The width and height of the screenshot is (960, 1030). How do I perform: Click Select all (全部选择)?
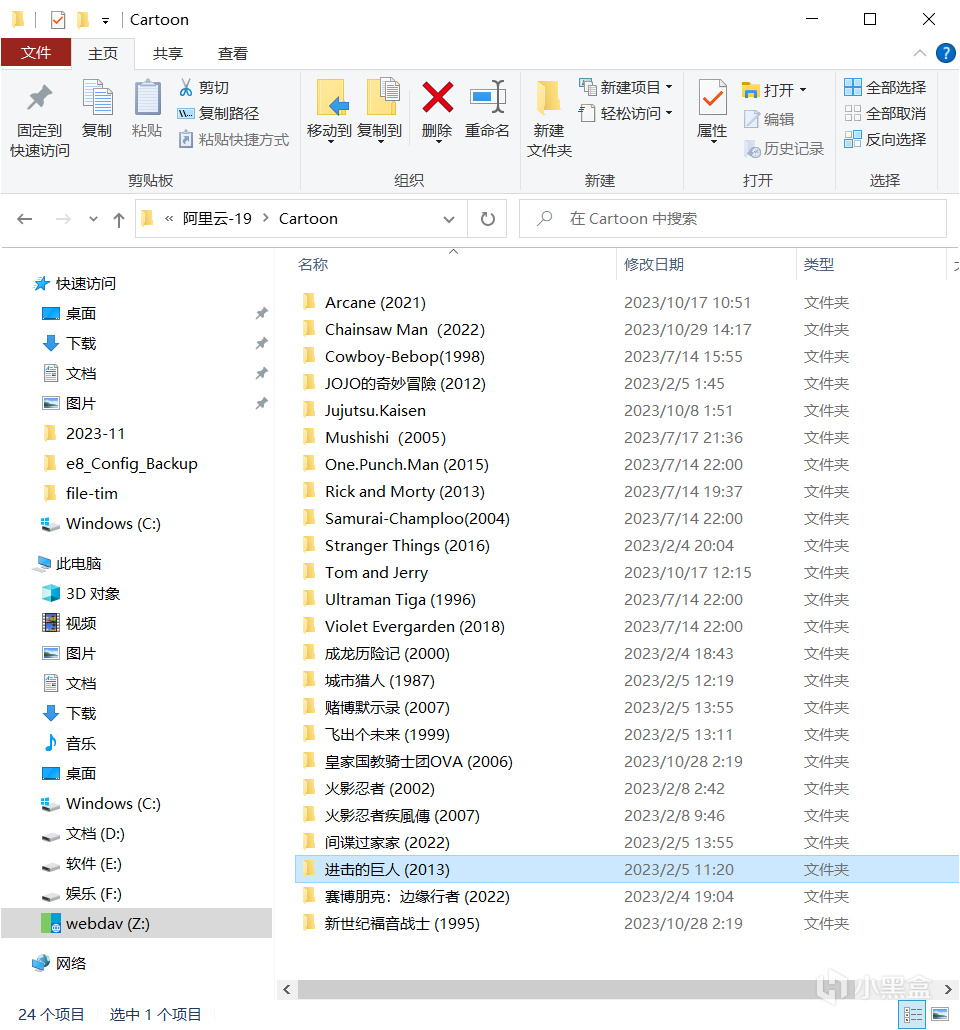click(x=884, y=87)
